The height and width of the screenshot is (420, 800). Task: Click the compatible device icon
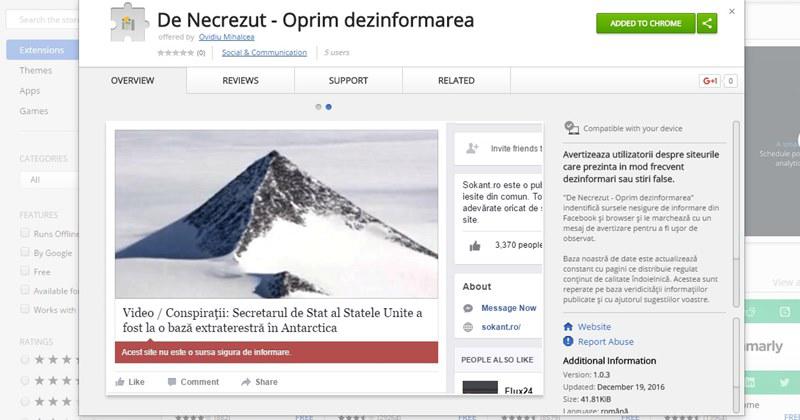571,128
